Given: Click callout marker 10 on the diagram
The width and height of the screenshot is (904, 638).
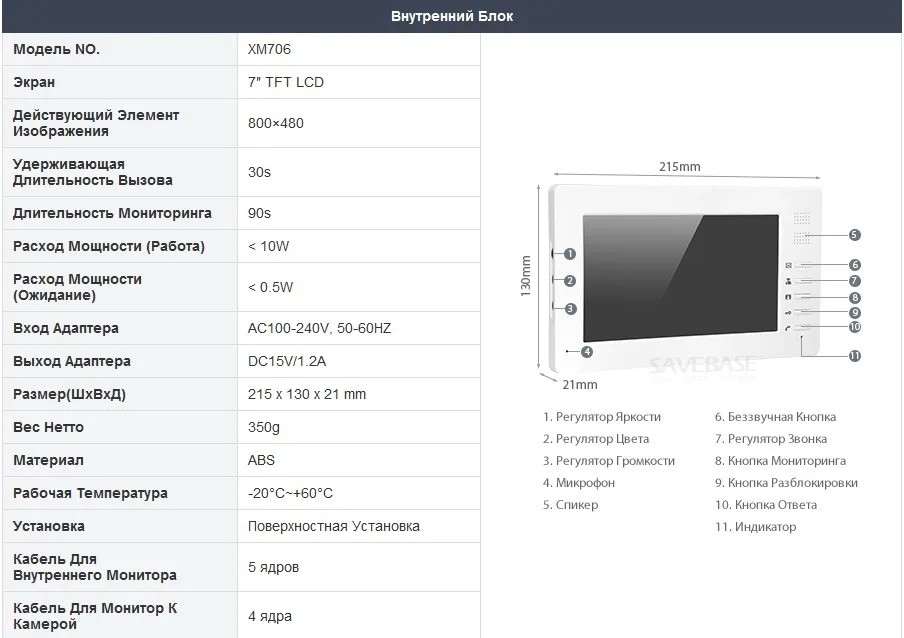Looking at the screenshot, I should pos(854,327).
